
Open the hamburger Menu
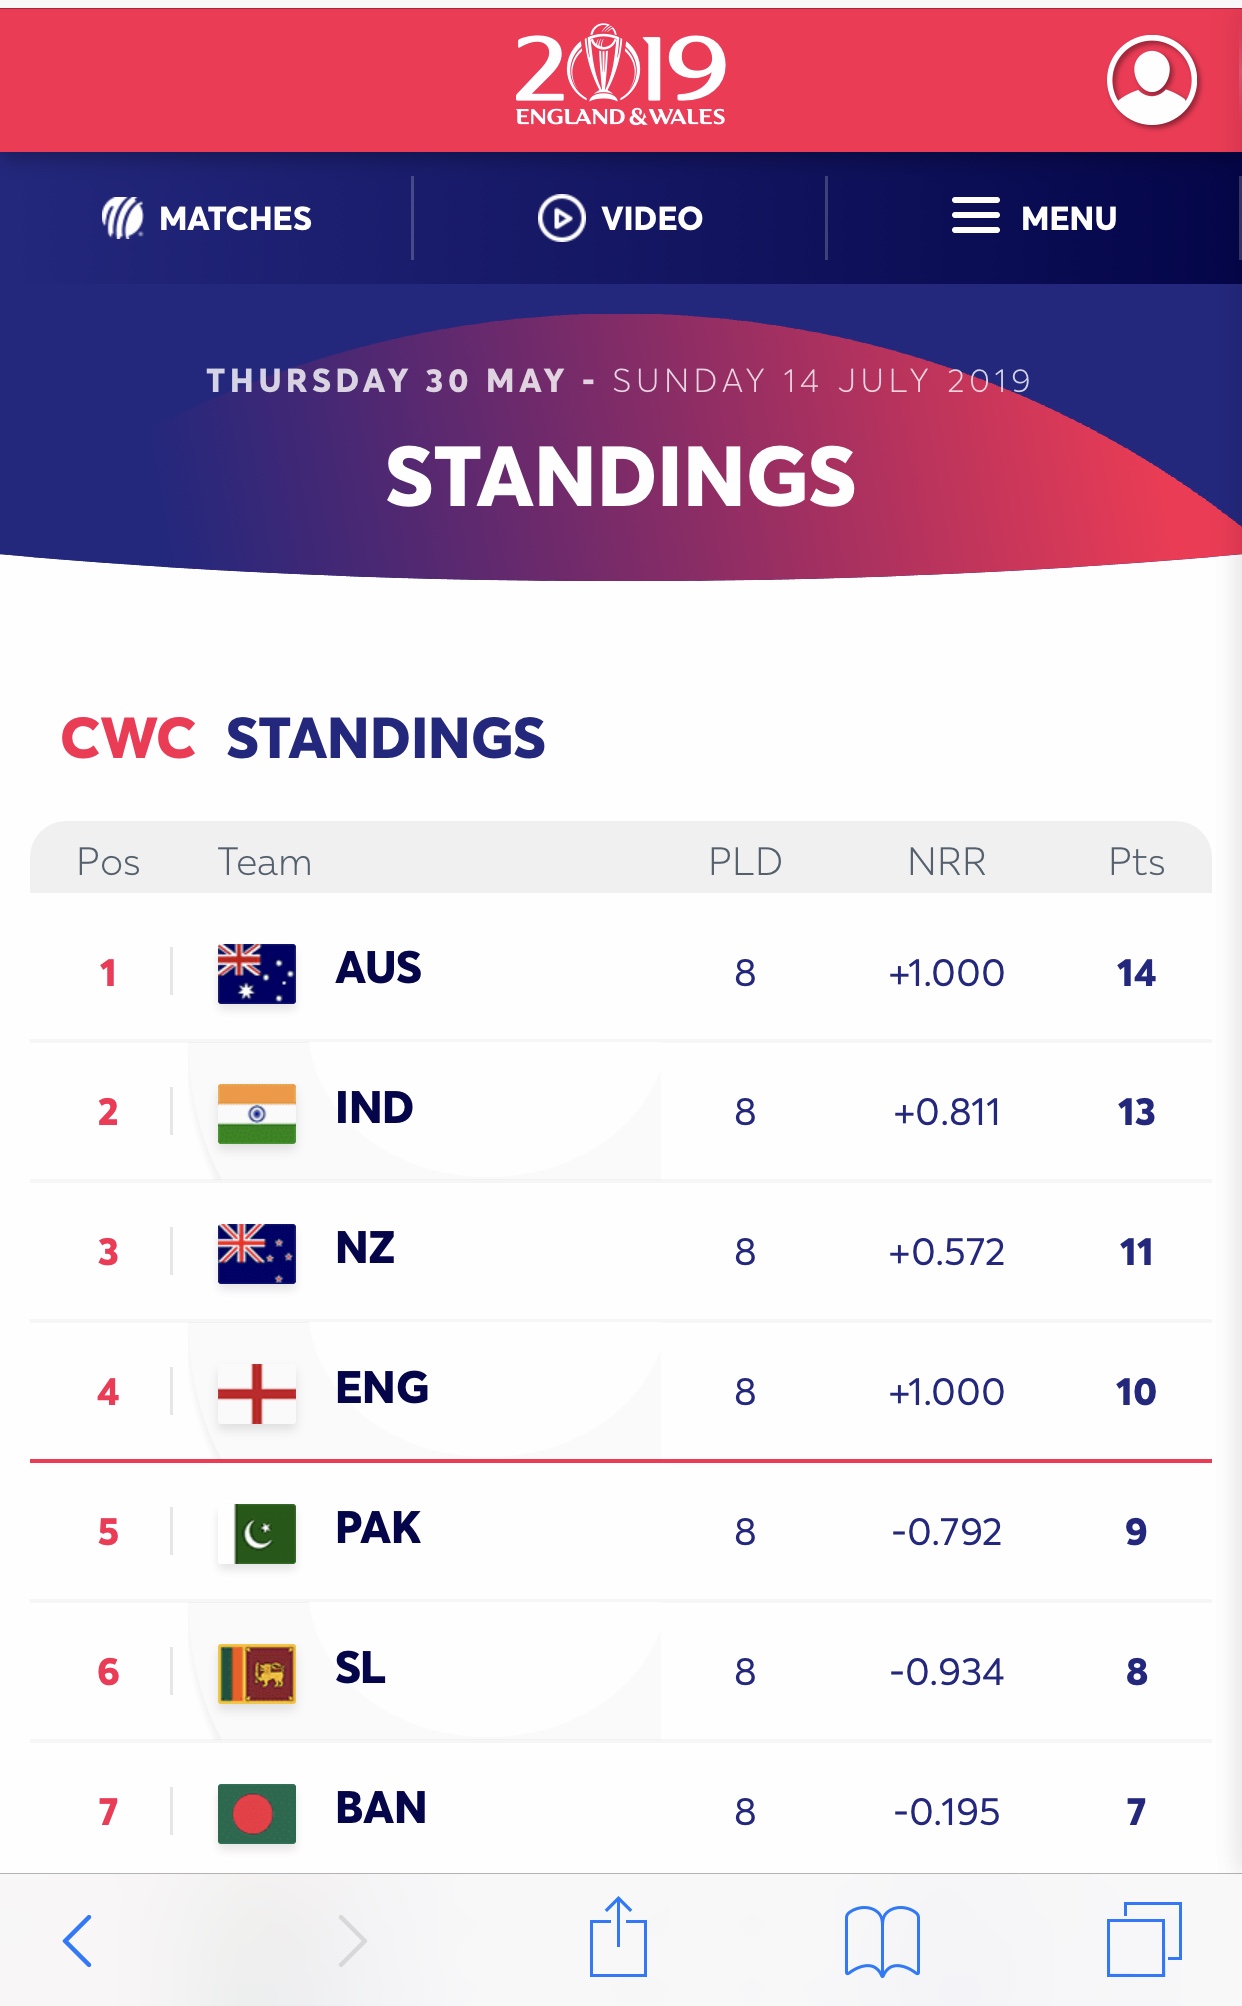click(x=1034, y=217)
